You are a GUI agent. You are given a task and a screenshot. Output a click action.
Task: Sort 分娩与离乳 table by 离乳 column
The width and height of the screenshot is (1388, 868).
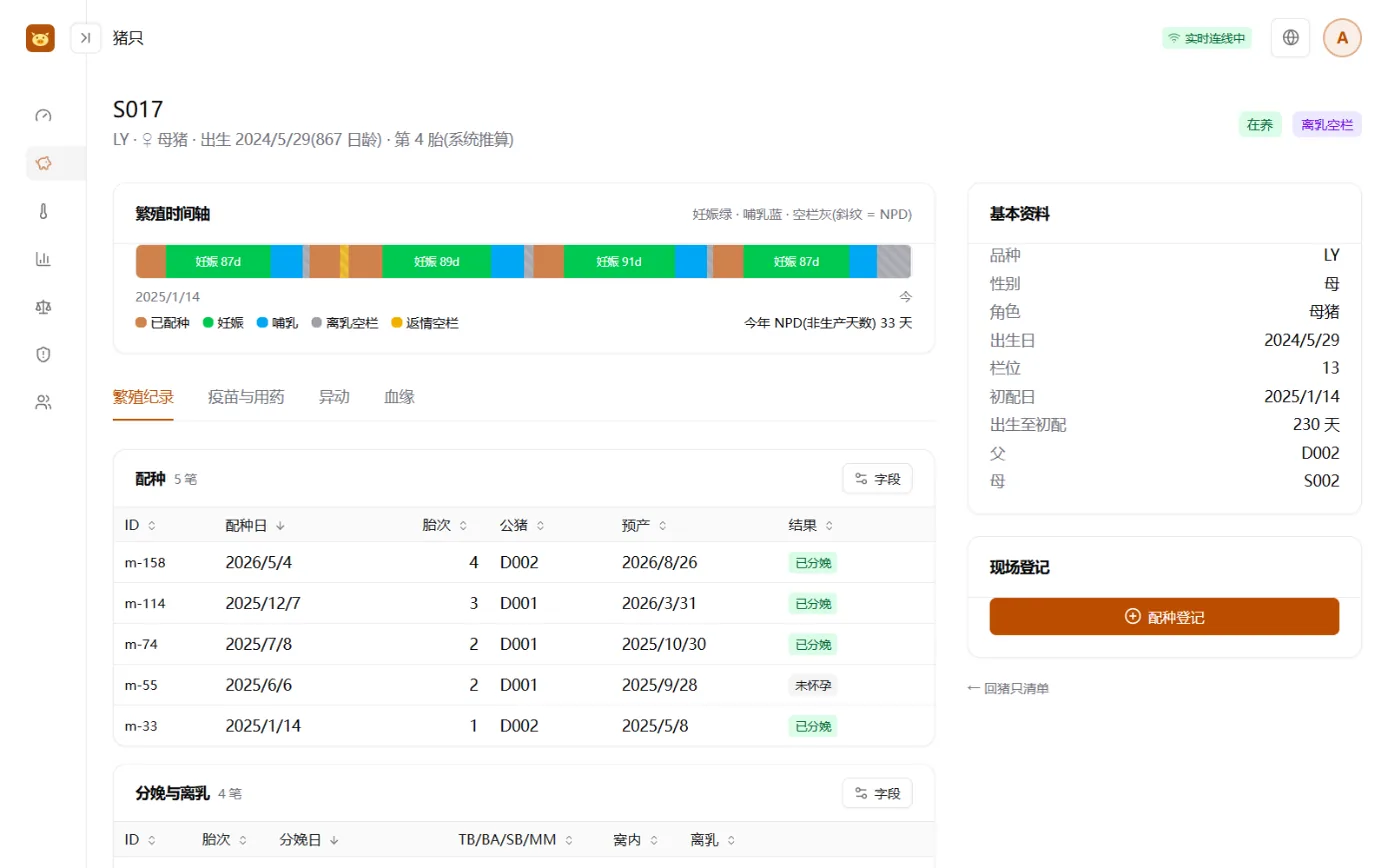pyautogui.click(x=712, y=840)
